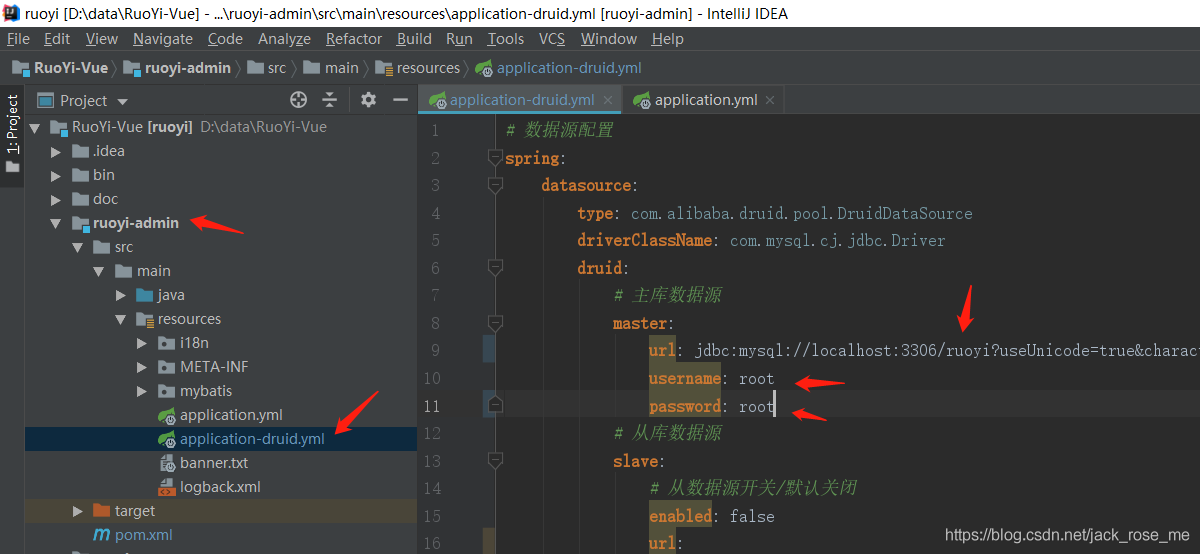Open the Edit menu
The height and width of the screenshot is (554, 1200).
[x=57, y=39]
